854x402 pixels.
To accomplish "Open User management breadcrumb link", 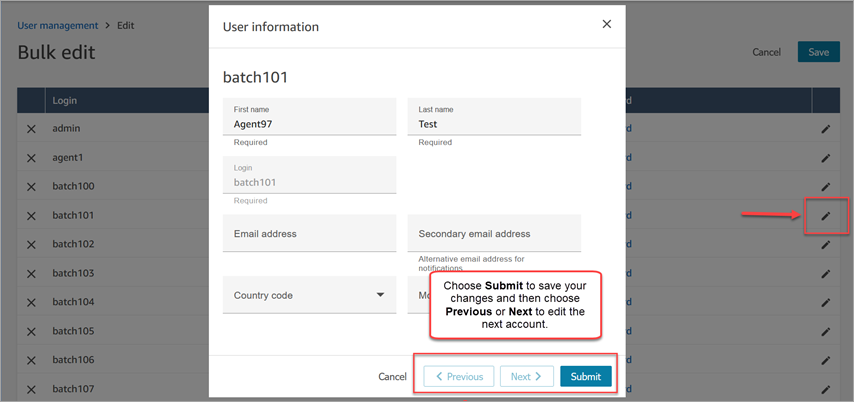I will coord(58,25).
